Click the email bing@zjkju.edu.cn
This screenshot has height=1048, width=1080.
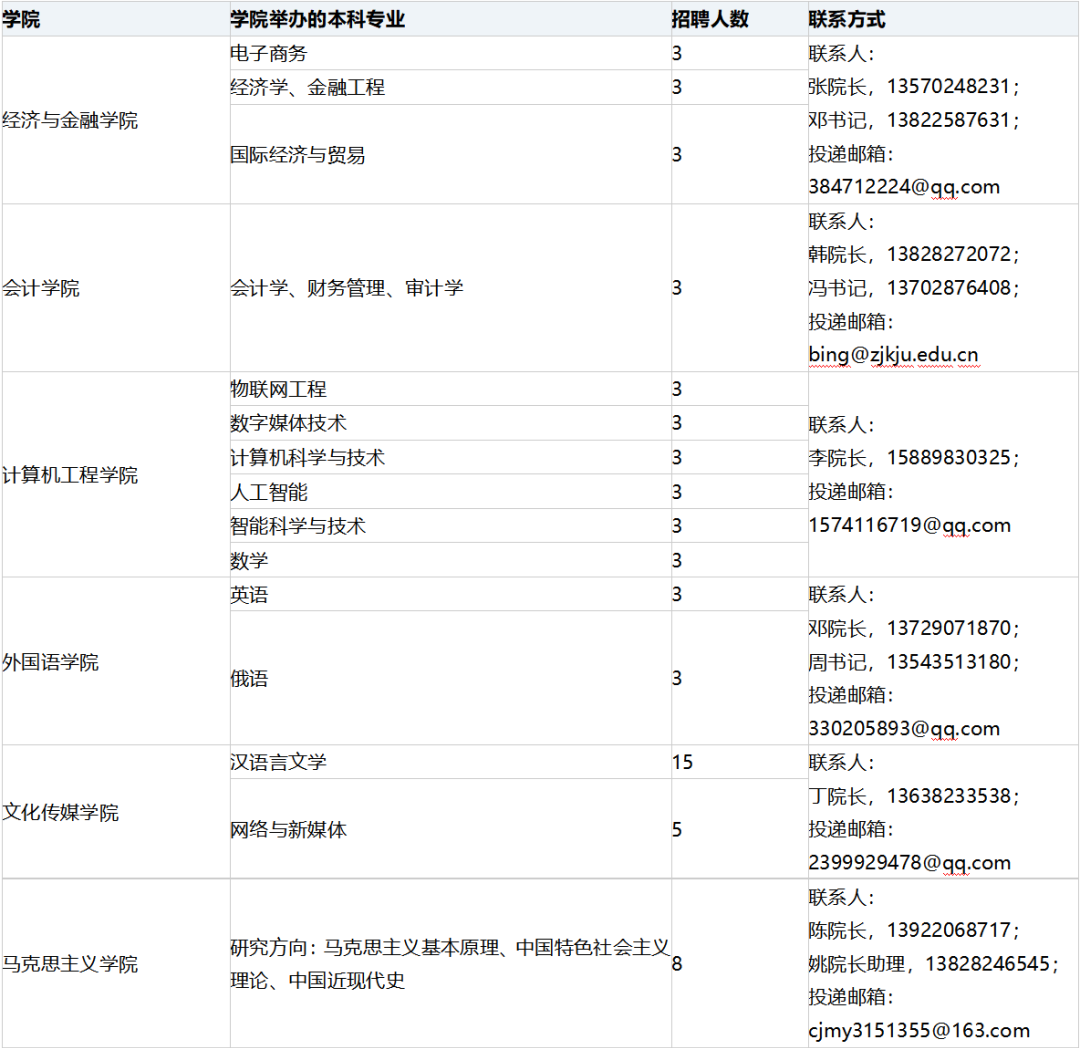coord(893,355)
